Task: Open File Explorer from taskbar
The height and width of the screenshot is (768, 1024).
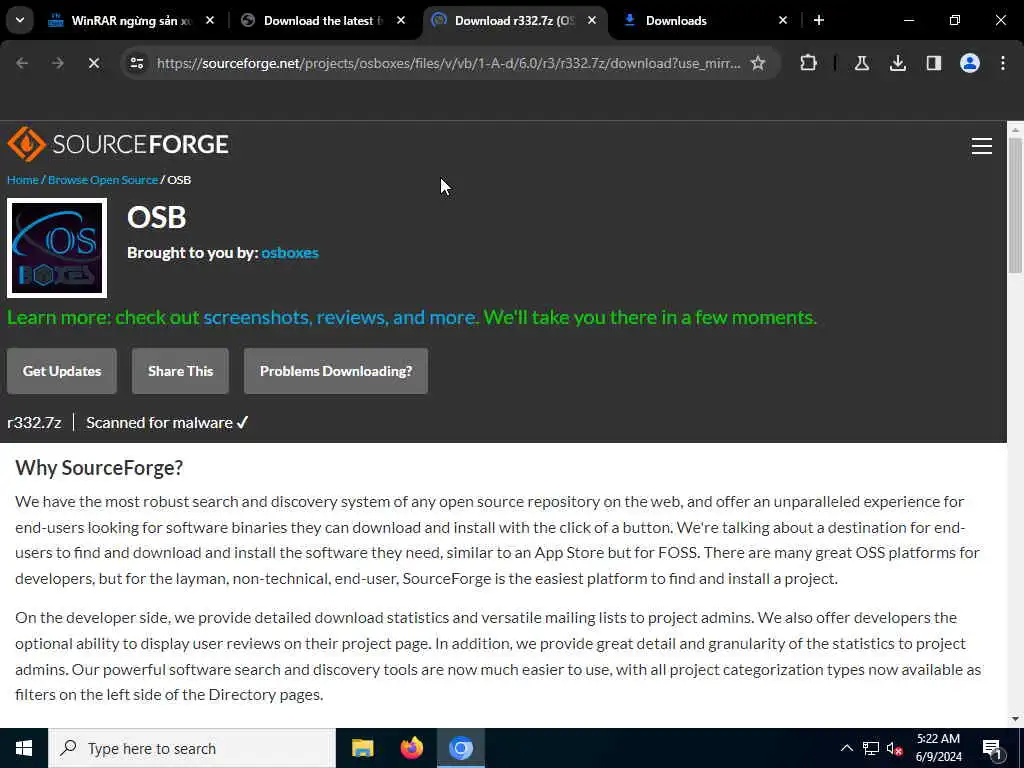Action: click(x=362, y=748)
